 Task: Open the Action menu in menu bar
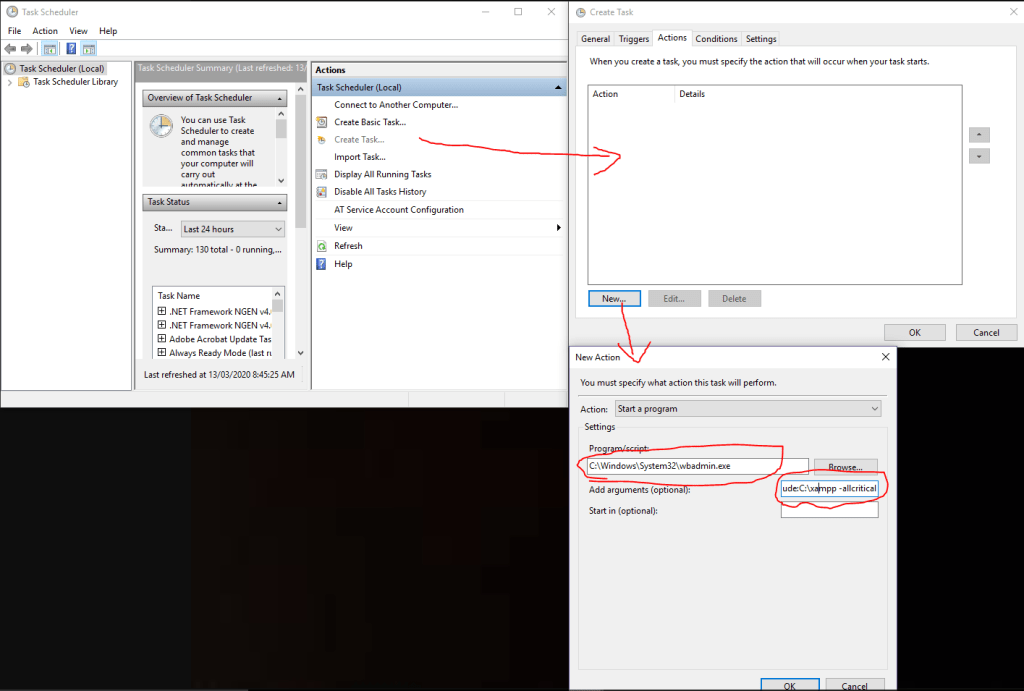click(x=45, y=31)
